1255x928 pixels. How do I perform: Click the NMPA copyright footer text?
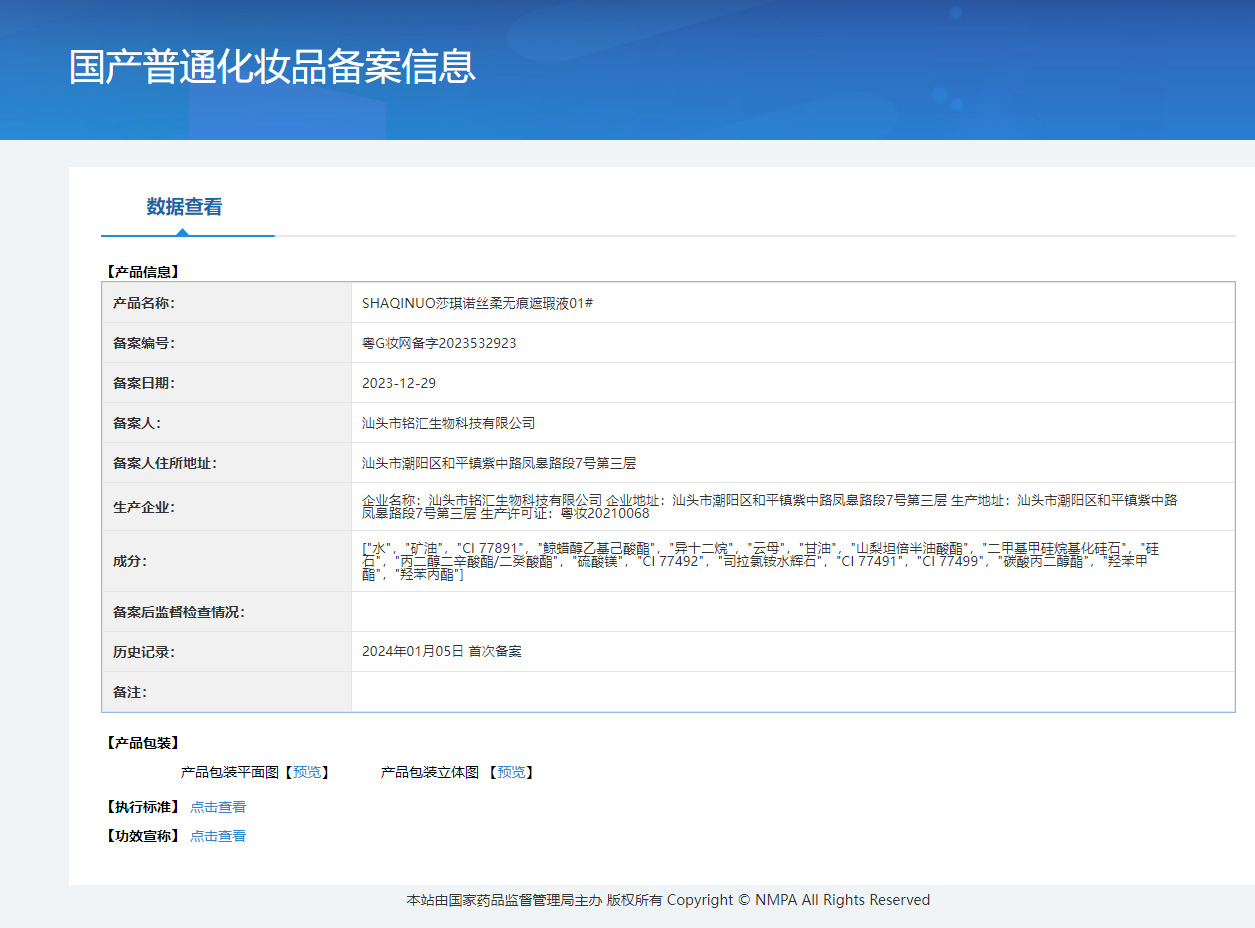click(668, 900)
